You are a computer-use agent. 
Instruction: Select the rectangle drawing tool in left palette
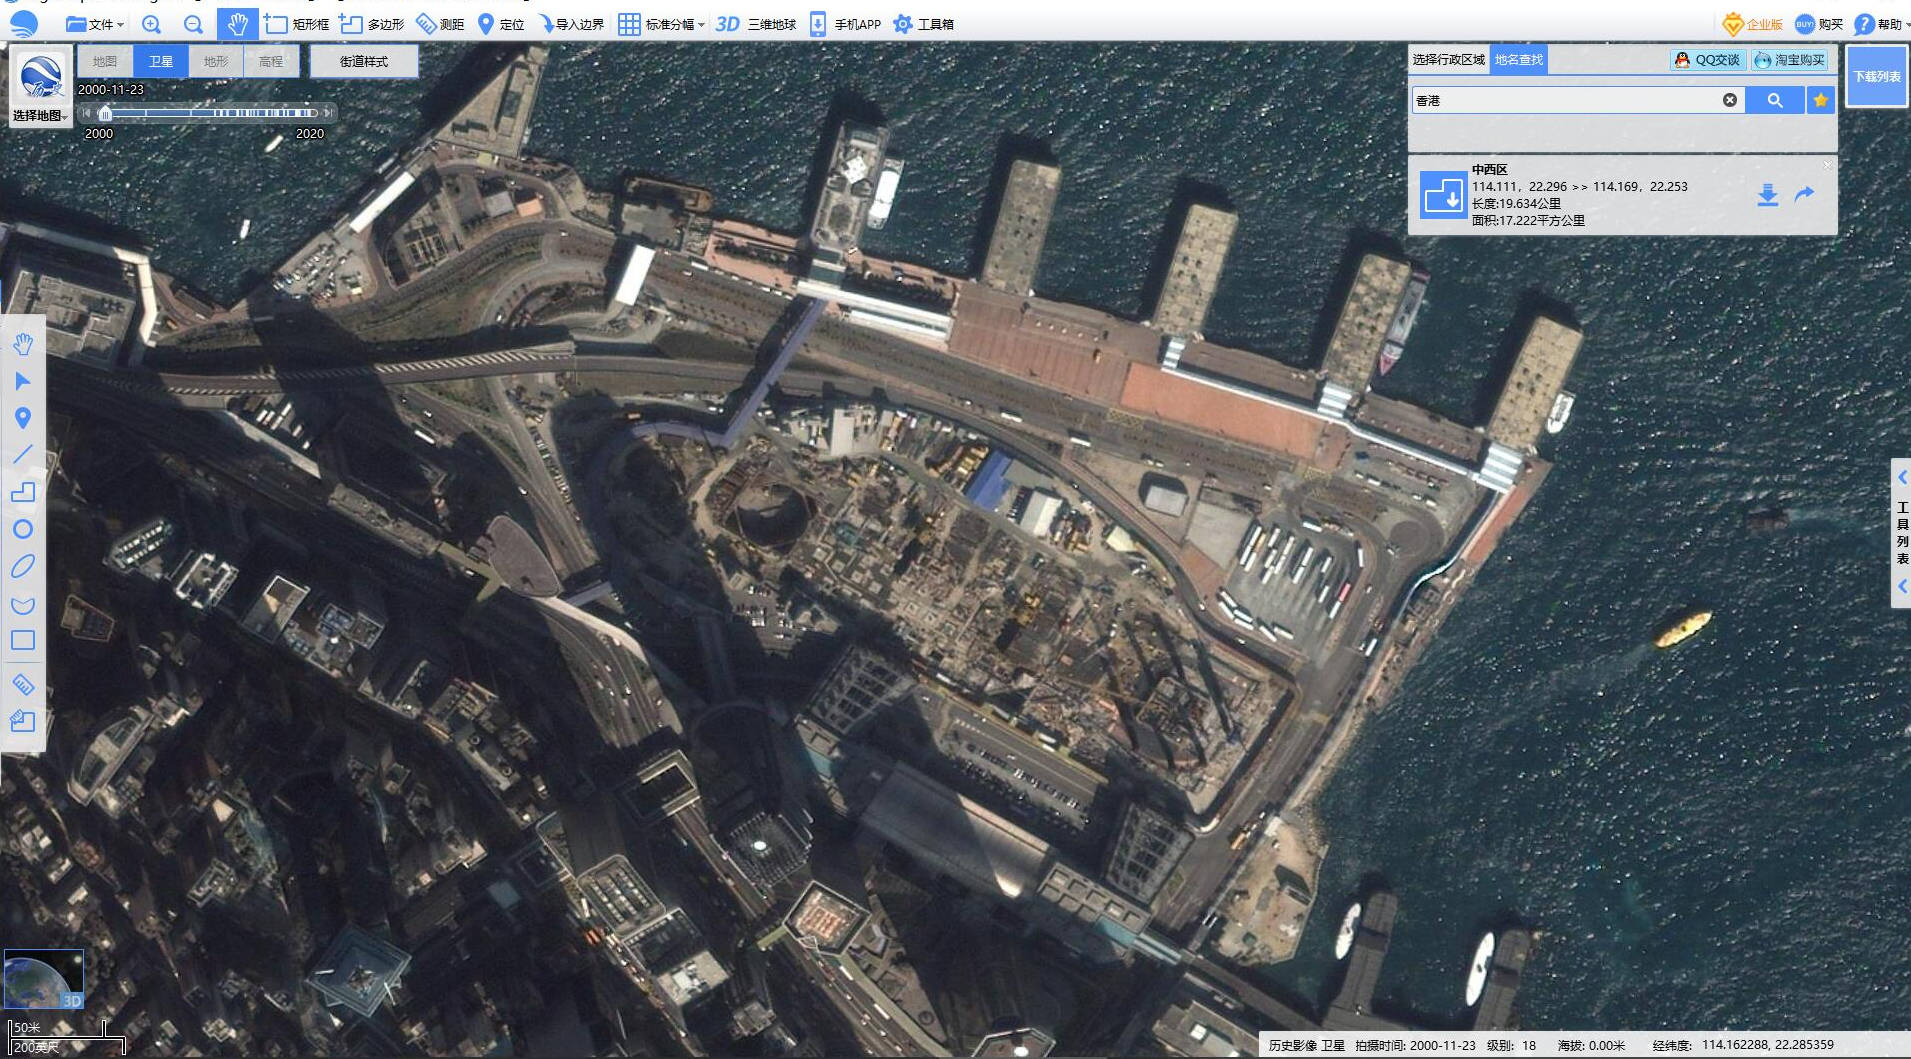23,640
